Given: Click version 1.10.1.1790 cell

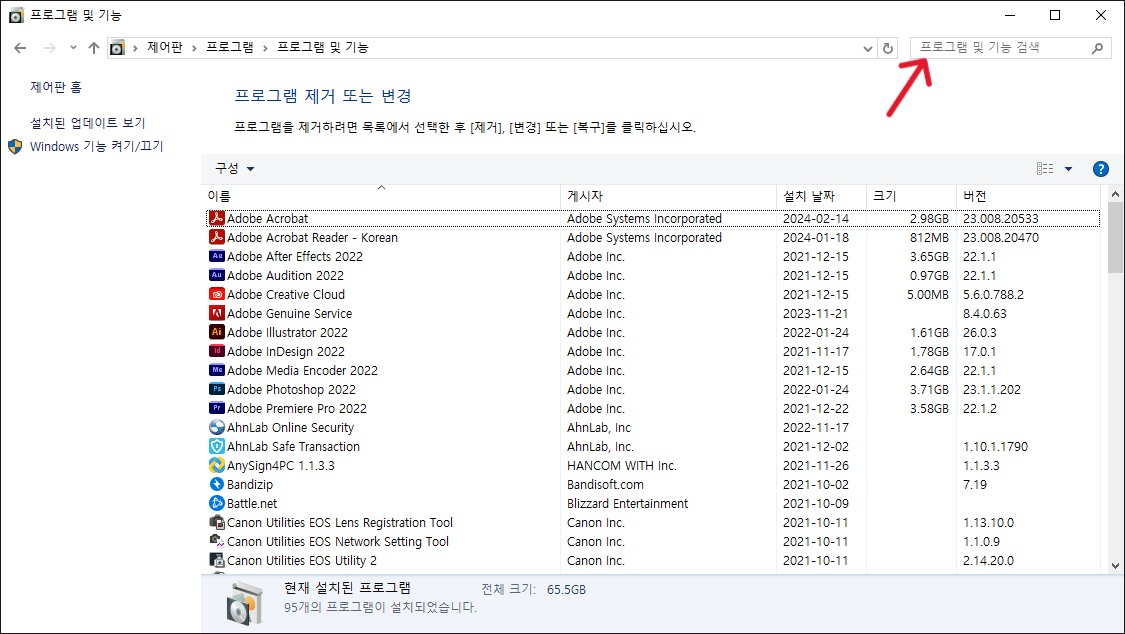Looking at the screenshot, I should pyautogui.click(x=995, y=446).
